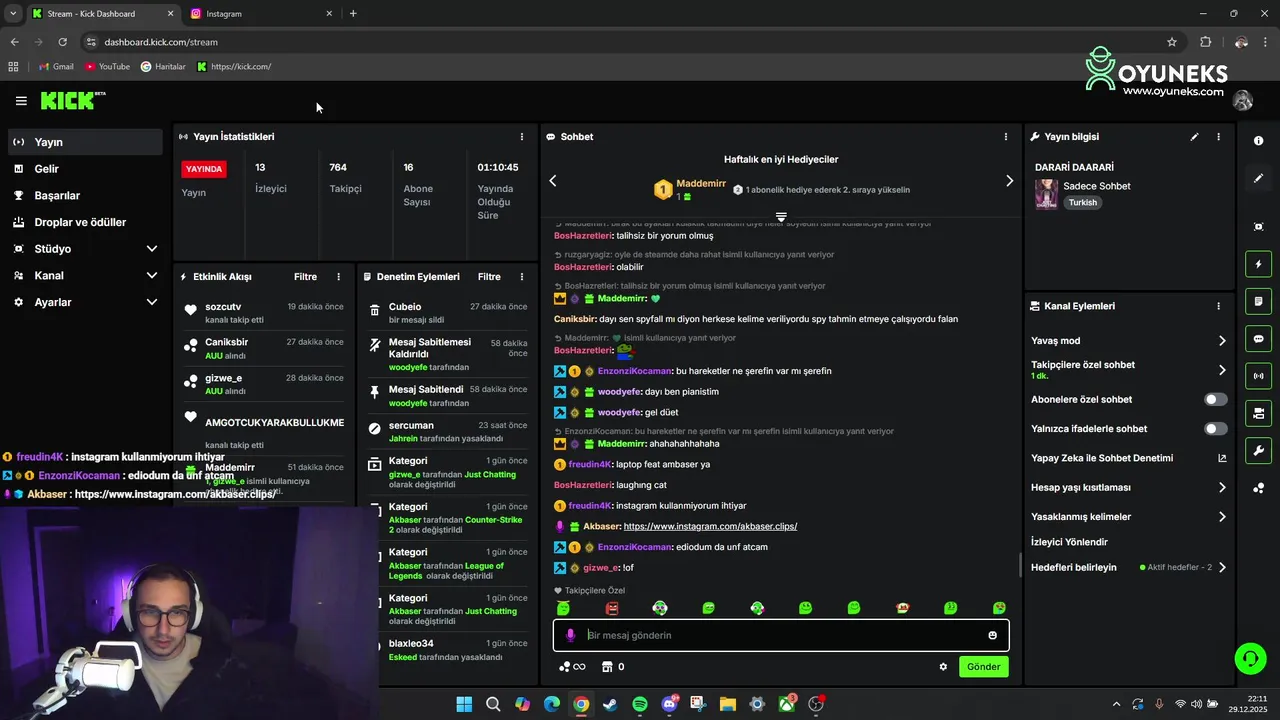
Task: Select Başarılar in the left sidebar
Action: click(85, 196)
